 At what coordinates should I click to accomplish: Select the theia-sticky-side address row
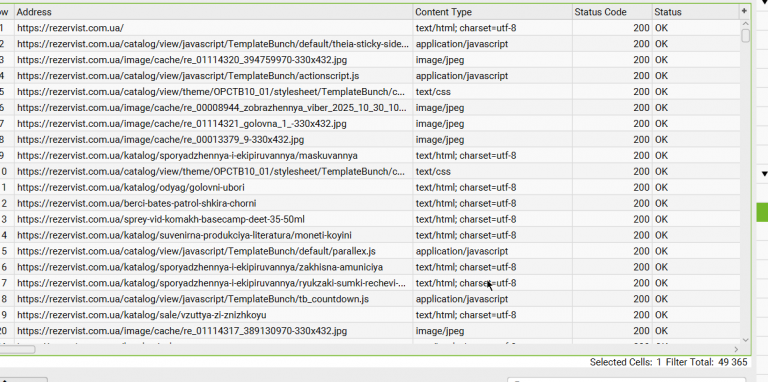tap(214, 44)
